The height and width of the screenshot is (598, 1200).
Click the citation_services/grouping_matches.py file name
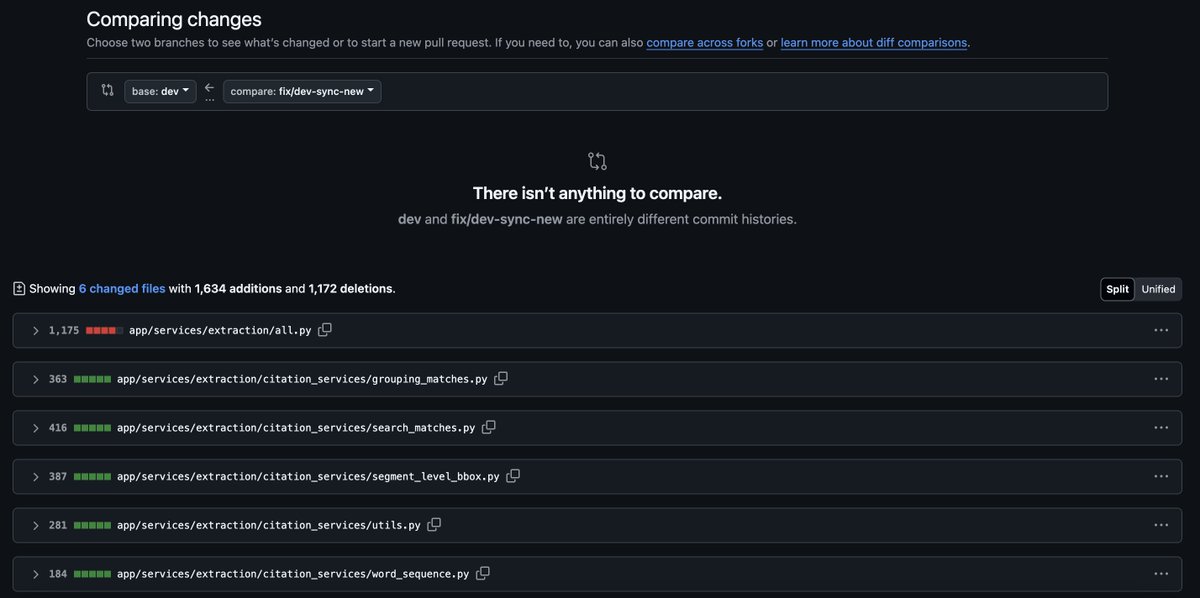pos(302,379)
